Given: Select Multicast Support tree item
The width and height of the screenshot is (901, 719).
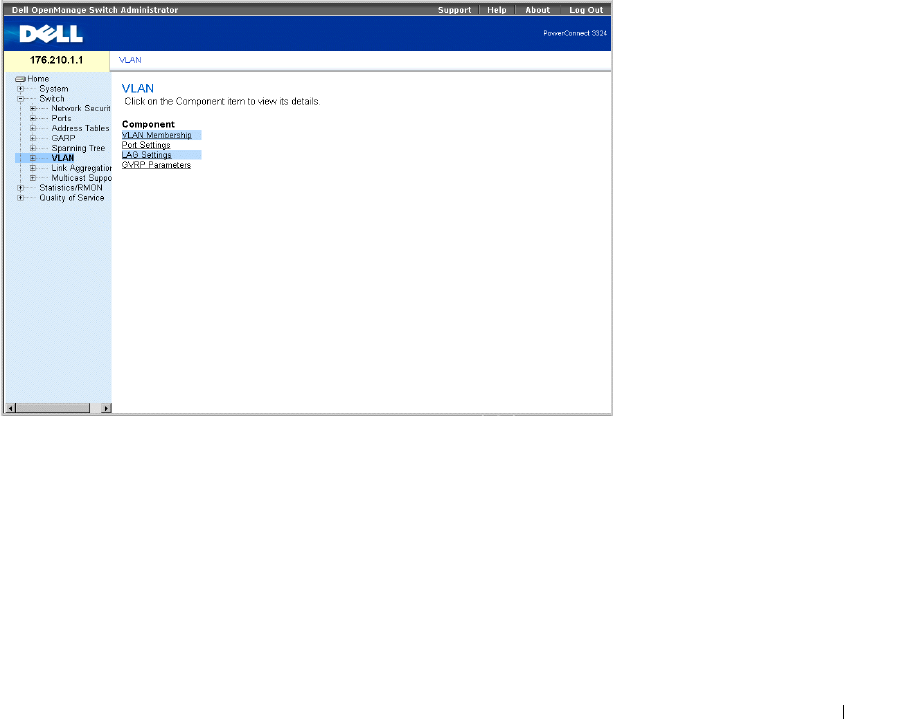Looking at the screenshot, I should click(81, 178).
